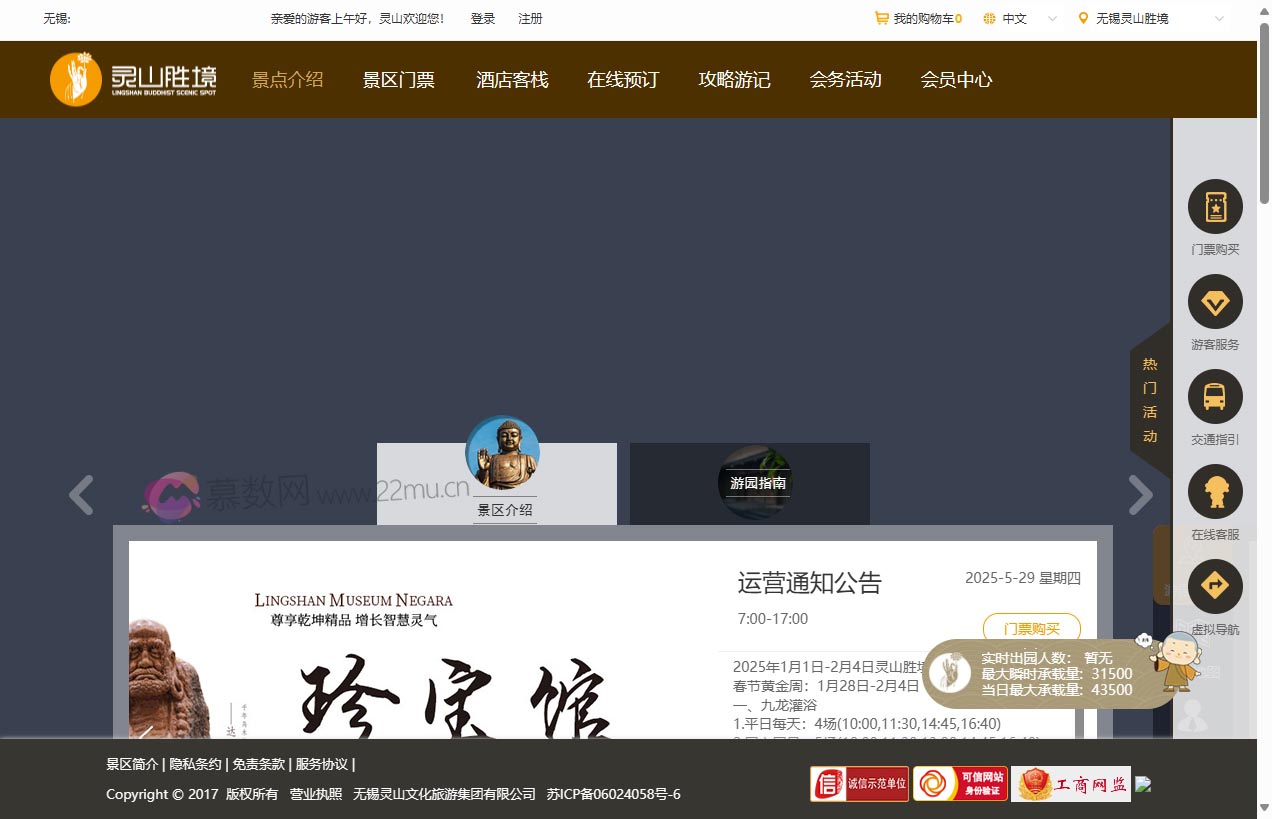This screenshot has height=819, width=1272.
Task: Click the 灵山胜境 logo in the header
Action: click(132, 79)
